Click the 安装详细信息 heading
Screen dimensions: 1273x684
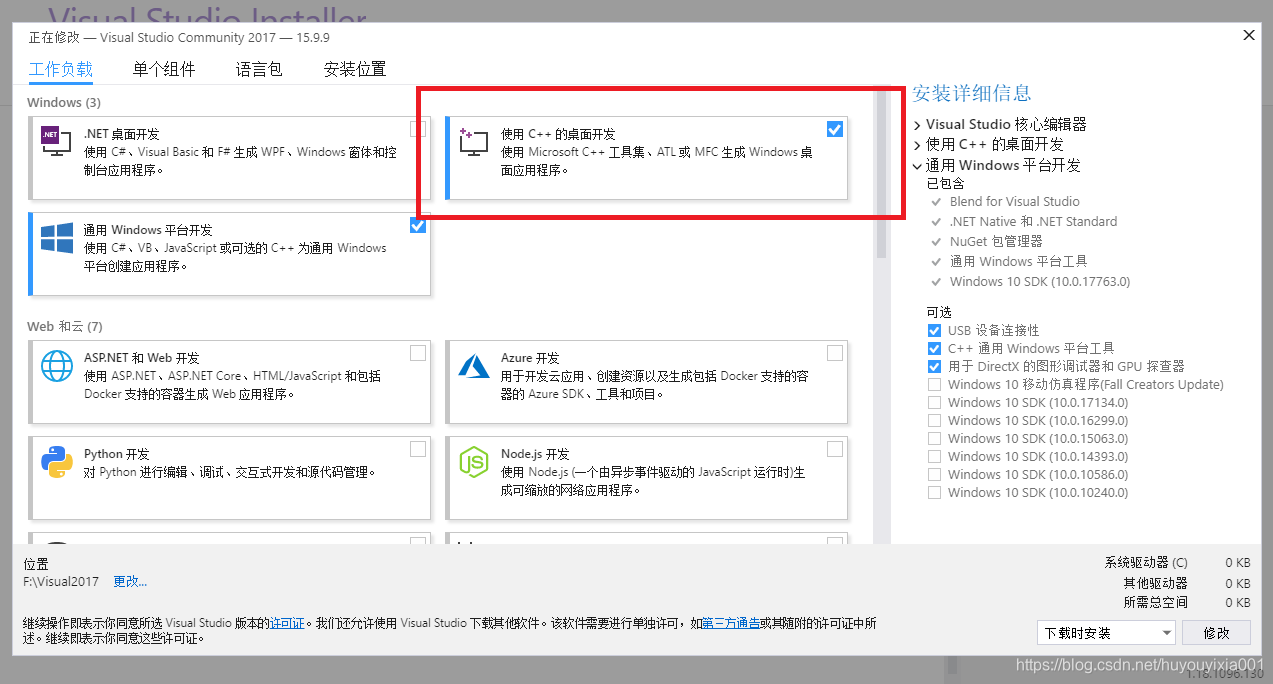click(x=971, y=93)
